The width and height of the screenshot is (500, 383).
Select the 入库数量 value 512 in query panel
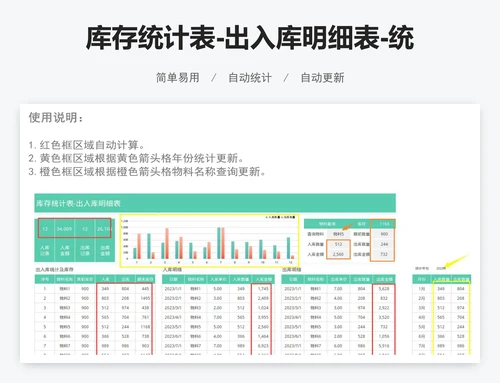[338, 244]
